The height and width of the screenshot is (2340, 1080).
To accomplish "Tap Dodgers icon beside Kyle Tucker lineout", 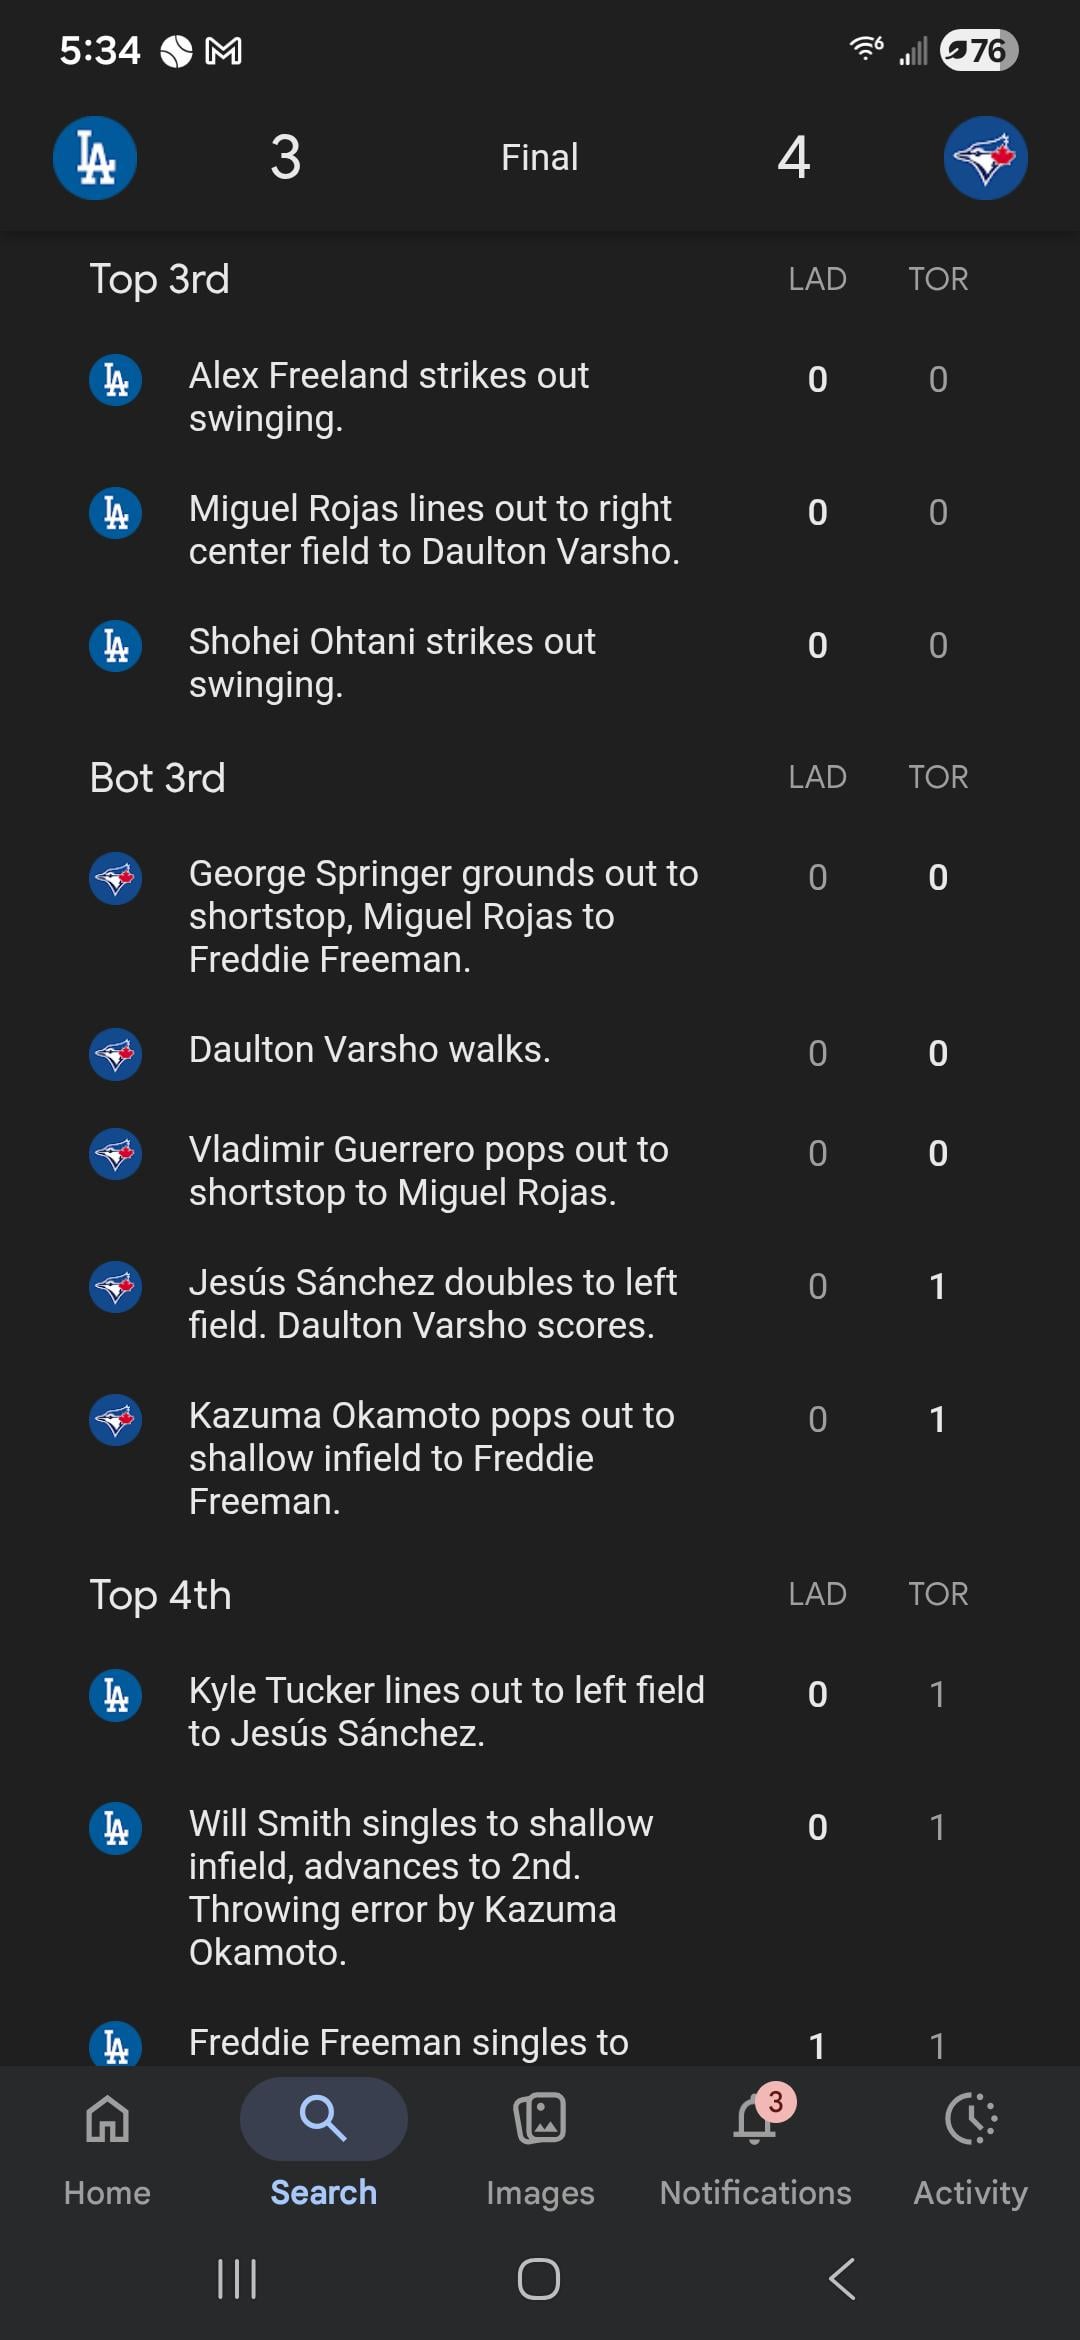I will coord(115,1695).
